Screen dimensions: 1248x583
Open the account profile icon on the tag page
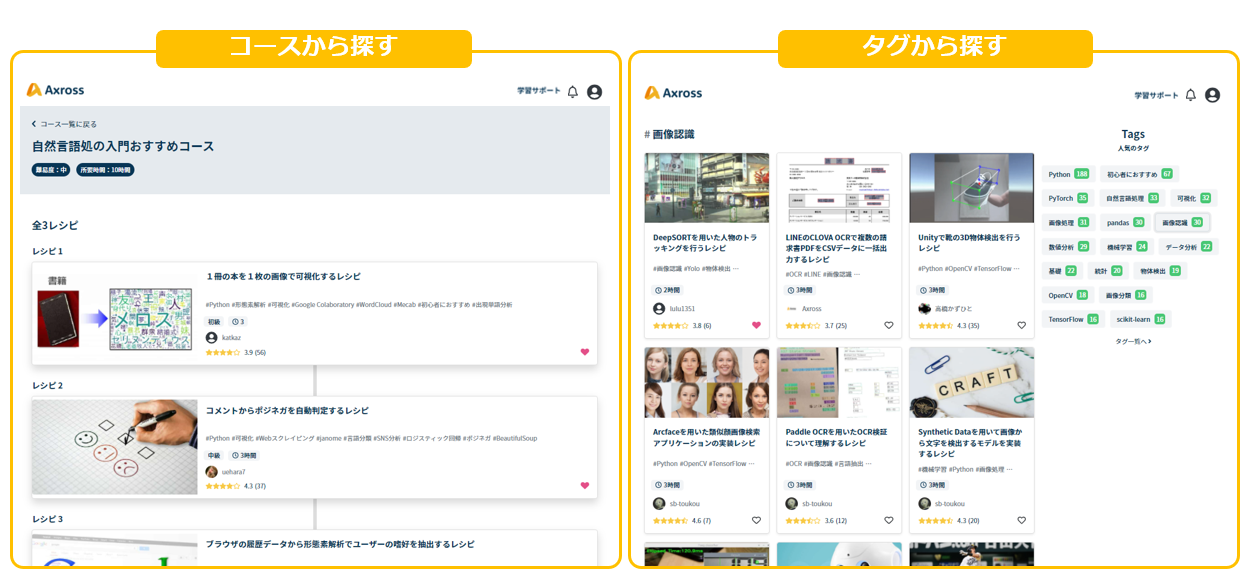click(x=1212, y=94)
